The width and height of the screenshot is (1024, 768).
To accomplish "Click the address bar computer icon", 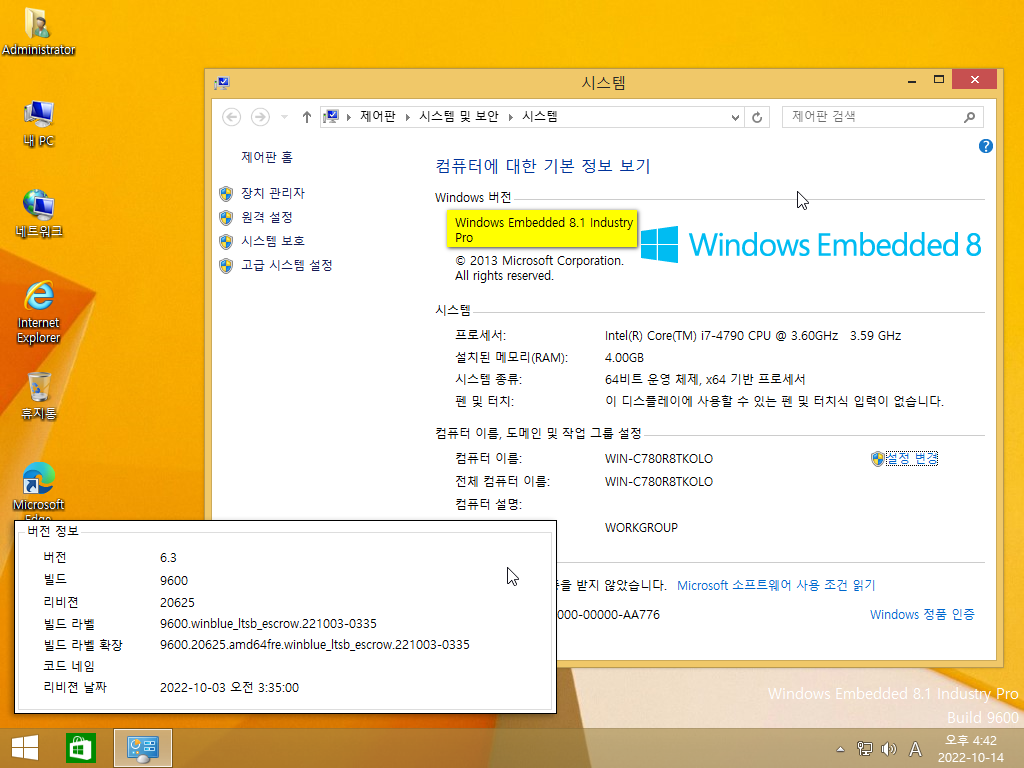I will 331,117.
